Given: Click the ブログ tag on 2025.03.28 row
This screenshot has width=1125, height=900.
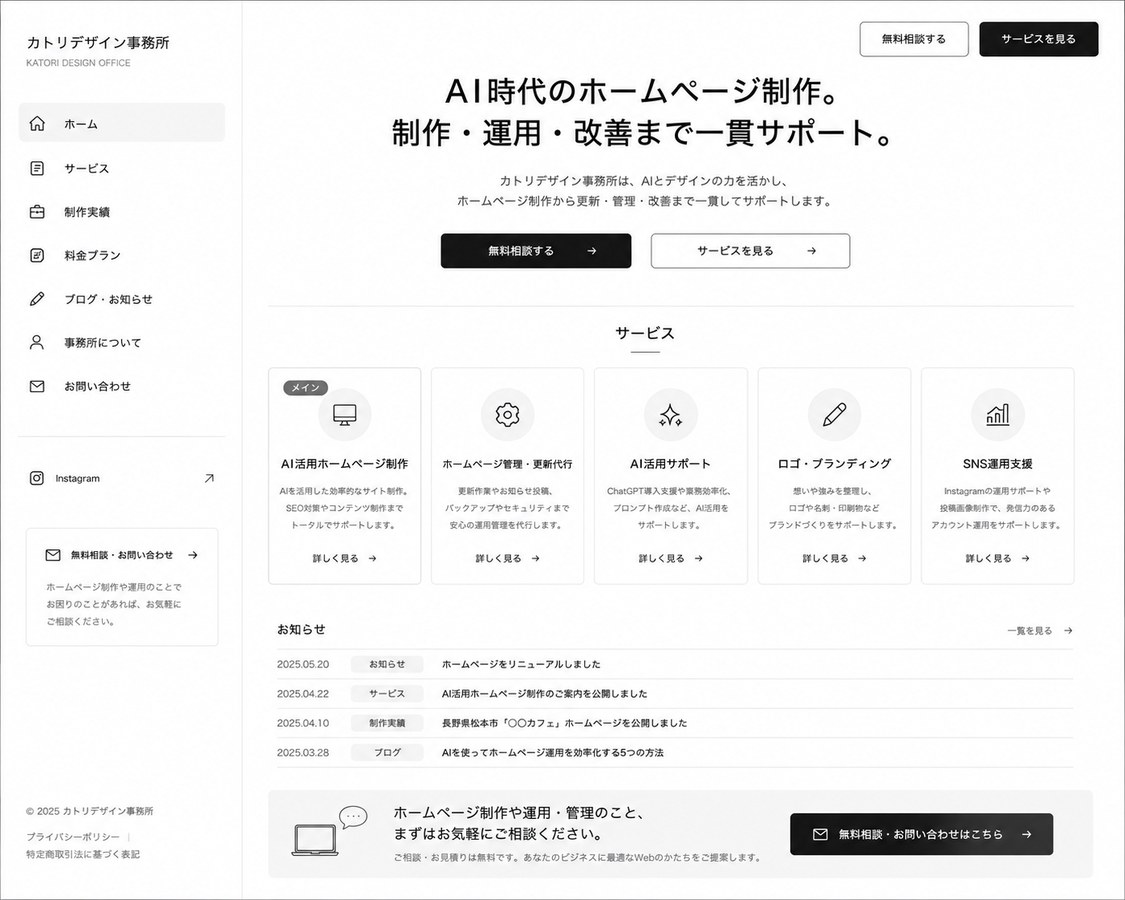Looking at the screenshot, I should pyautogui.click(x=387, y=753).
